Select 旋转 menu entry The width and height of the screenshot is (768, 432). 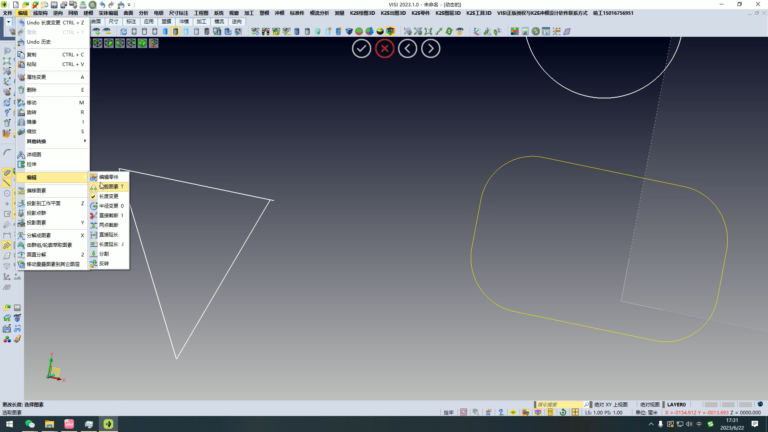(x=52, y=112)
